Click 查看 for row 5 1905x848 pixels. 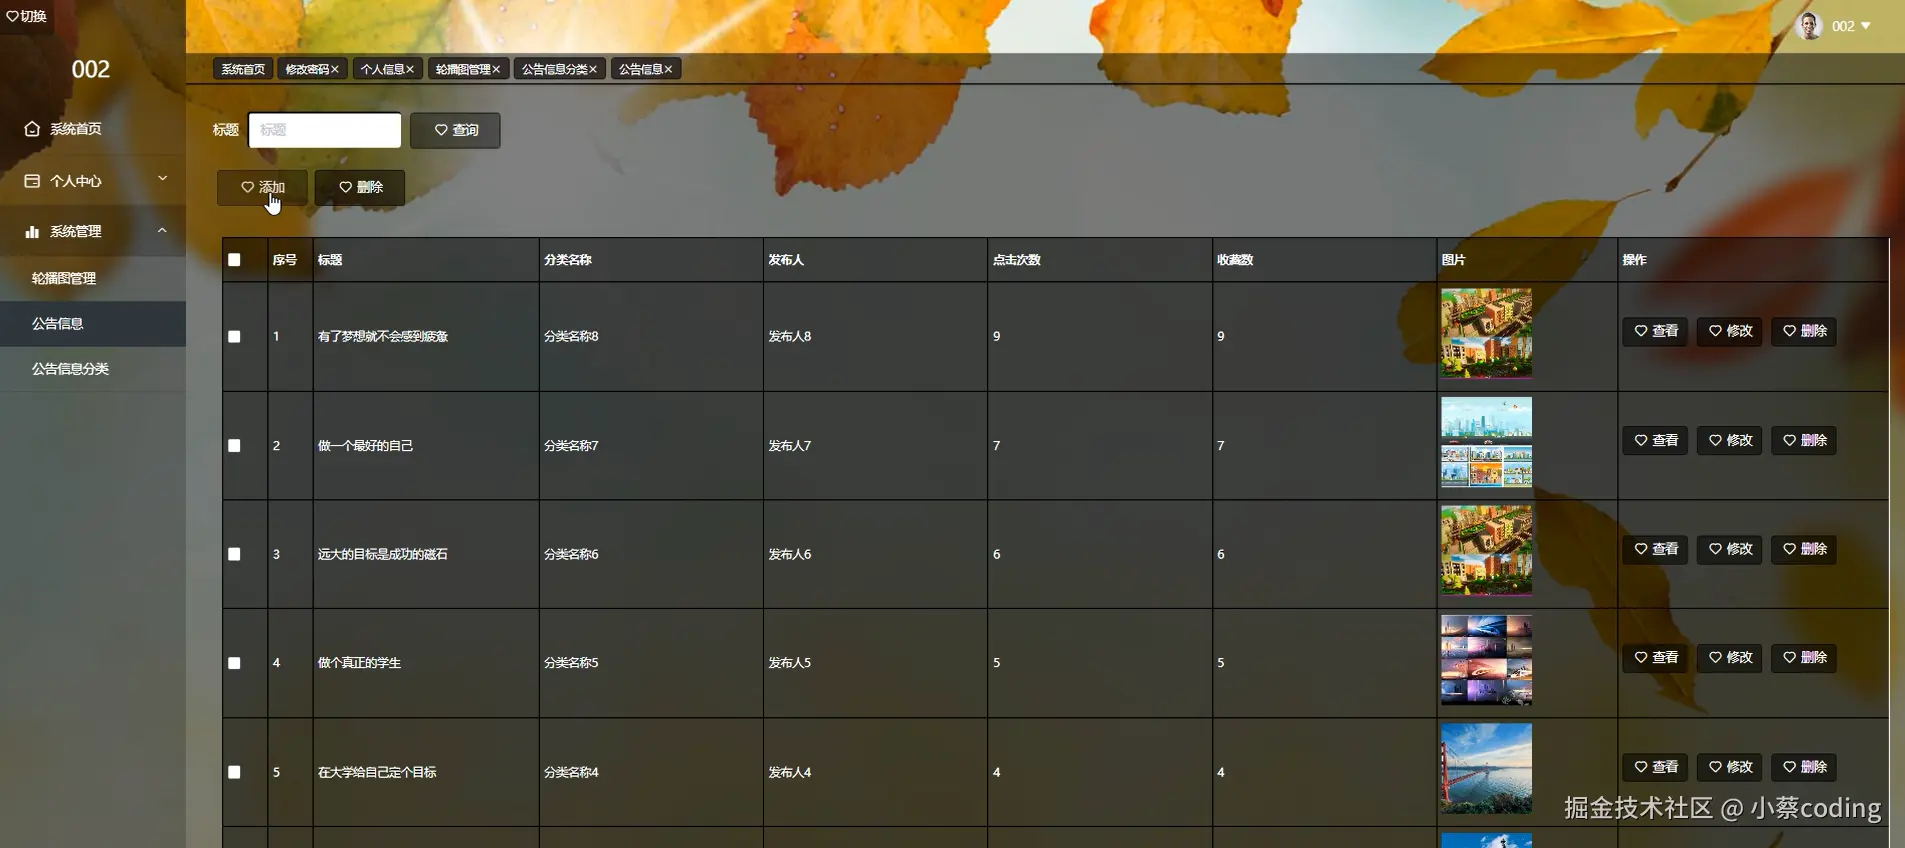coord(1655,767)
